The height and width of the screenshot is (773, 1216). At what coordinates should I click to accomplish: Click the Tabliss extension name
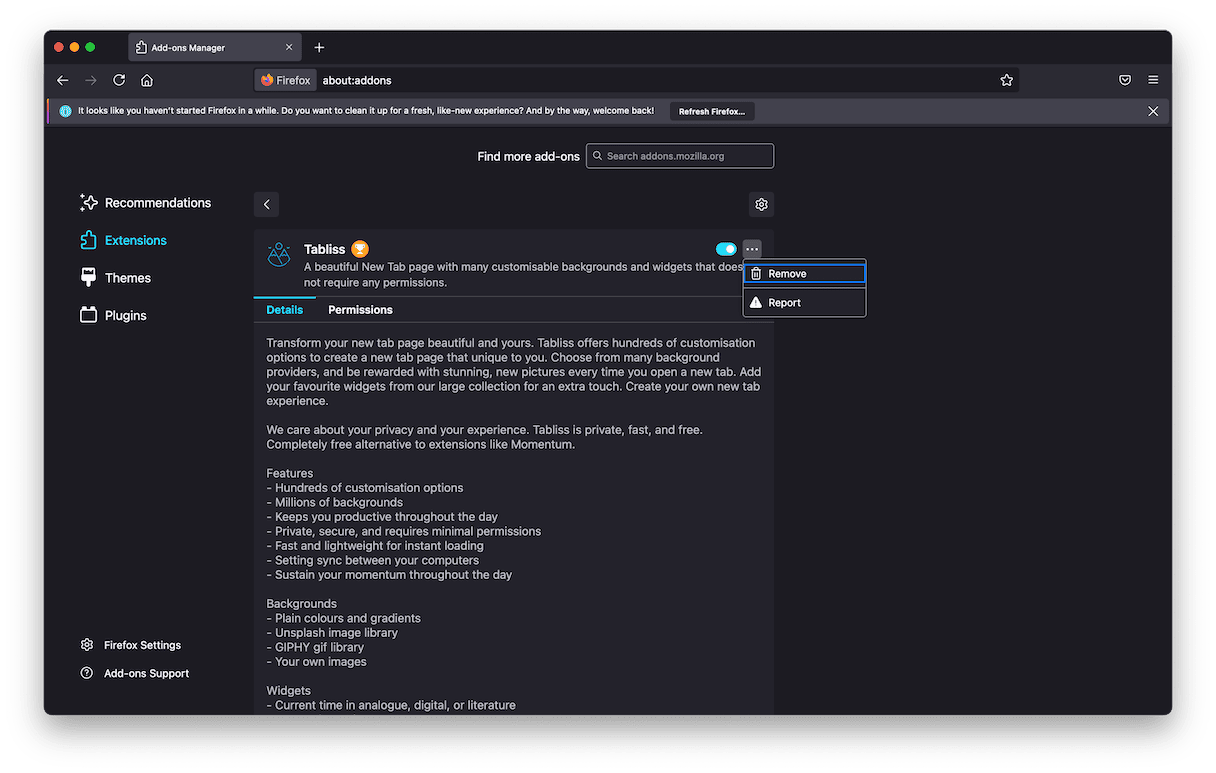click(x=324, y=249)
